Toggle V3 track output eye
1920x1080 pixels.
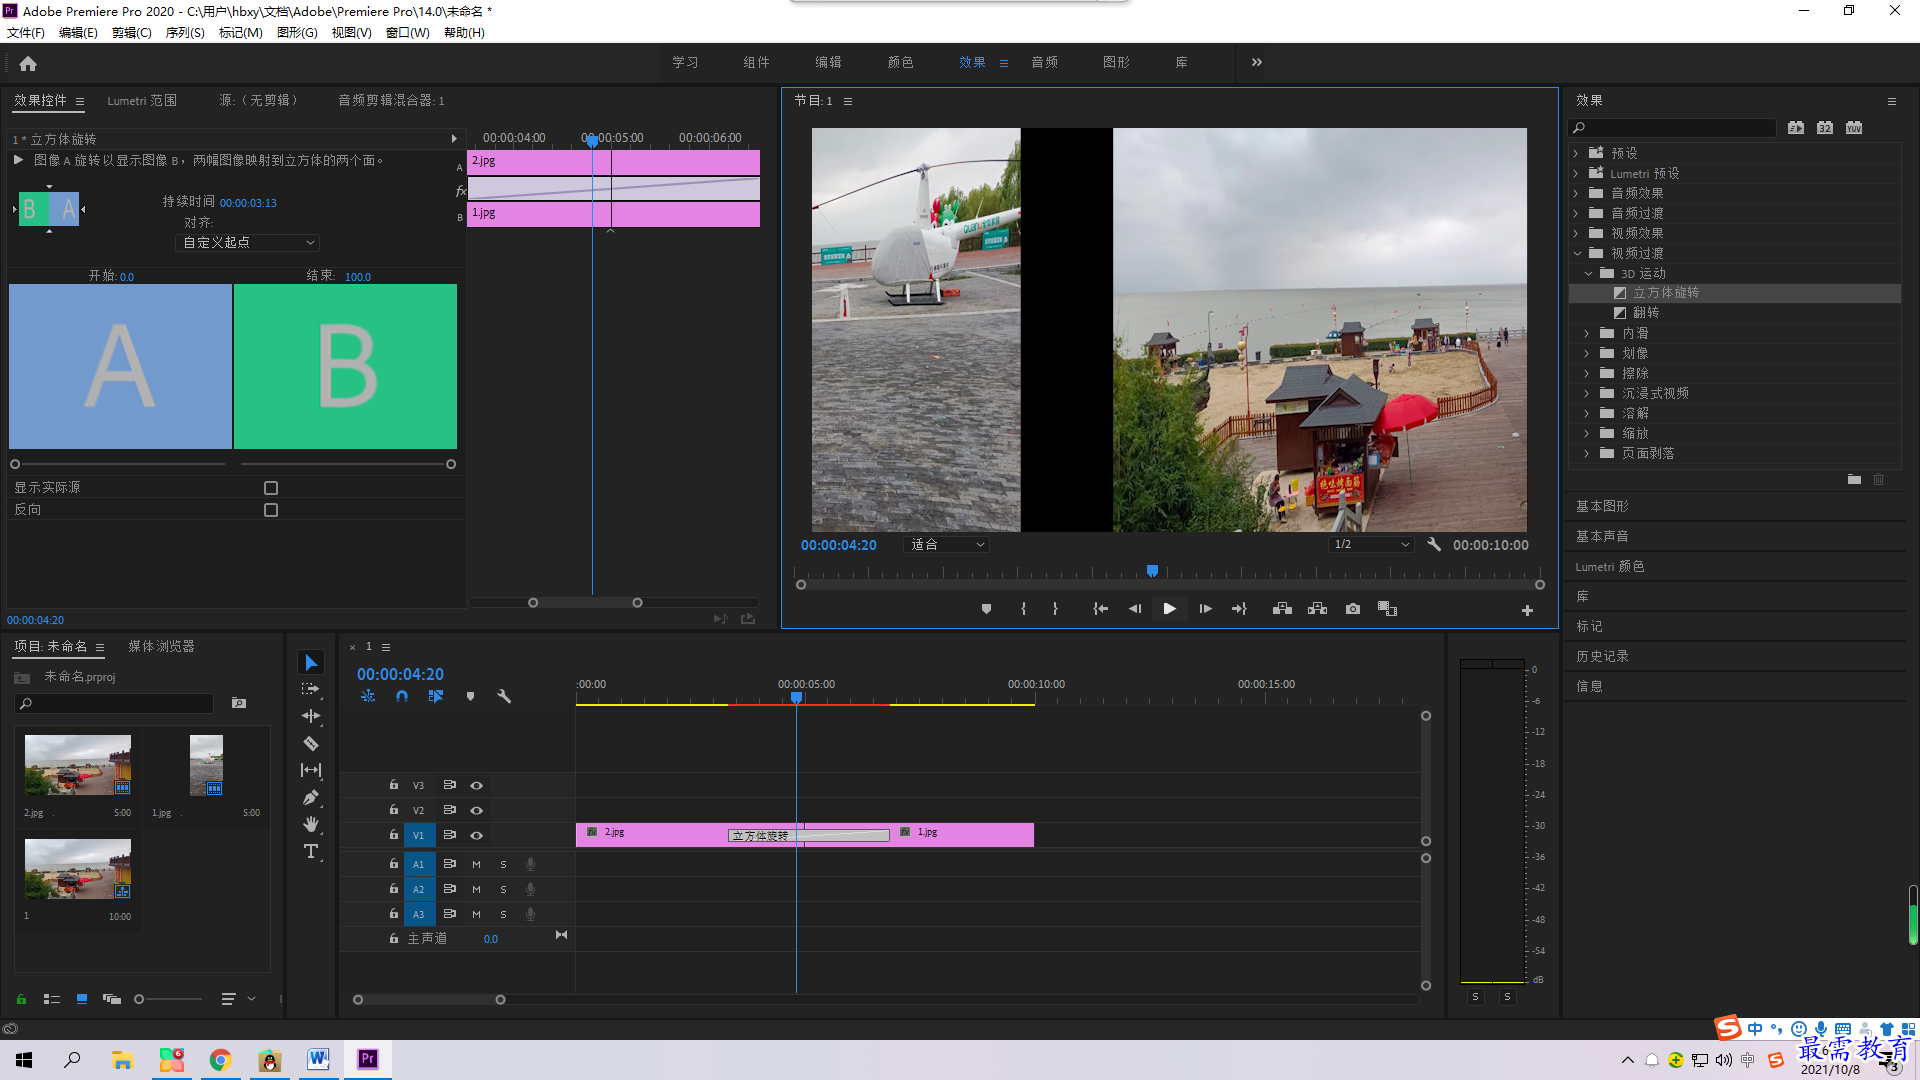tap(476, 786)
